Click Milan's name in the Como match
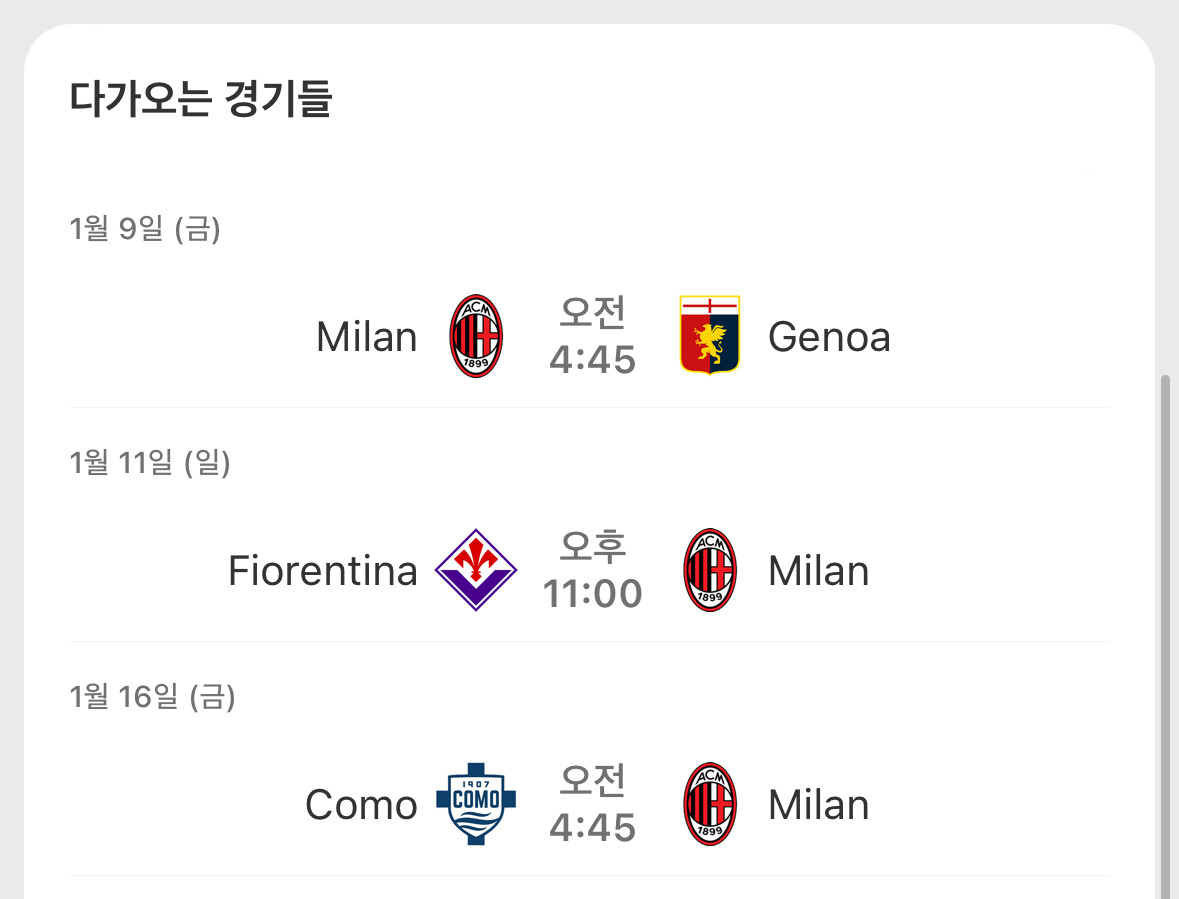The width and height of the screenshot is (1179, 899). (x=818, y=805)
